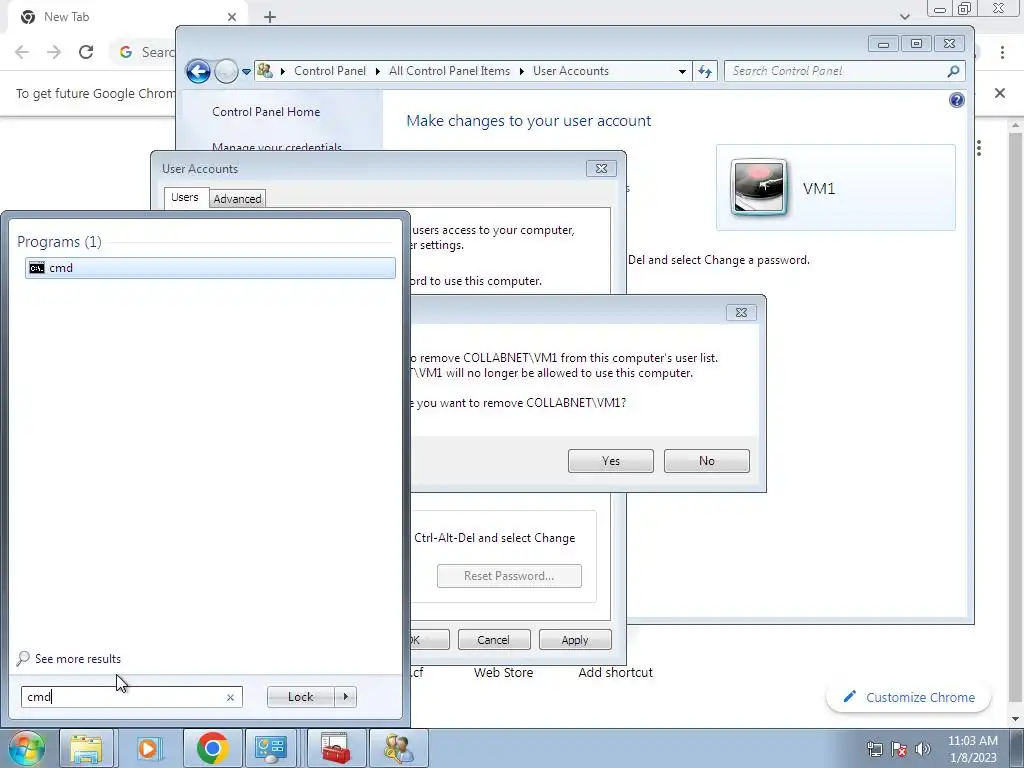Expand the address bar history dropdown
The image size is (1024, 768).
coord(682,71)
